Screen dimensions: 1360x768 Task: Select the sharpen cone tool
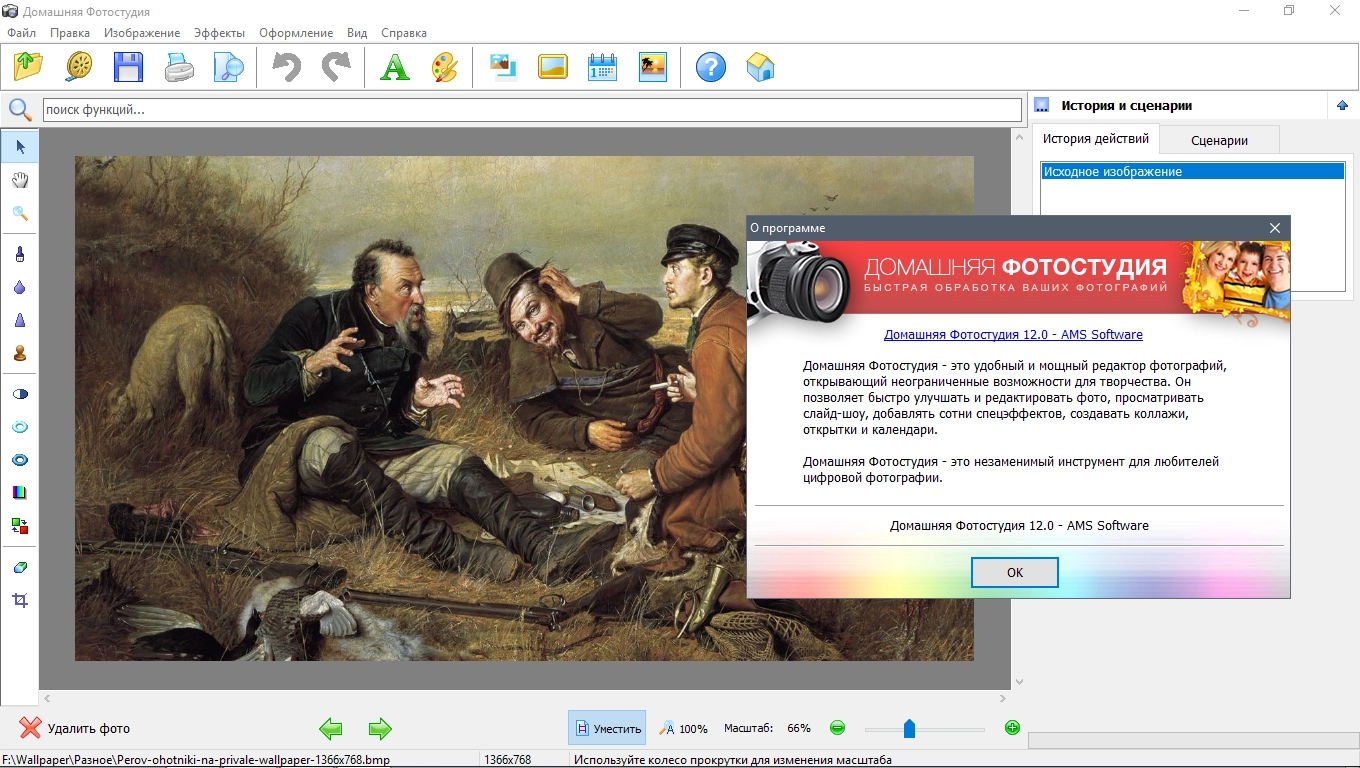(20, 320)
